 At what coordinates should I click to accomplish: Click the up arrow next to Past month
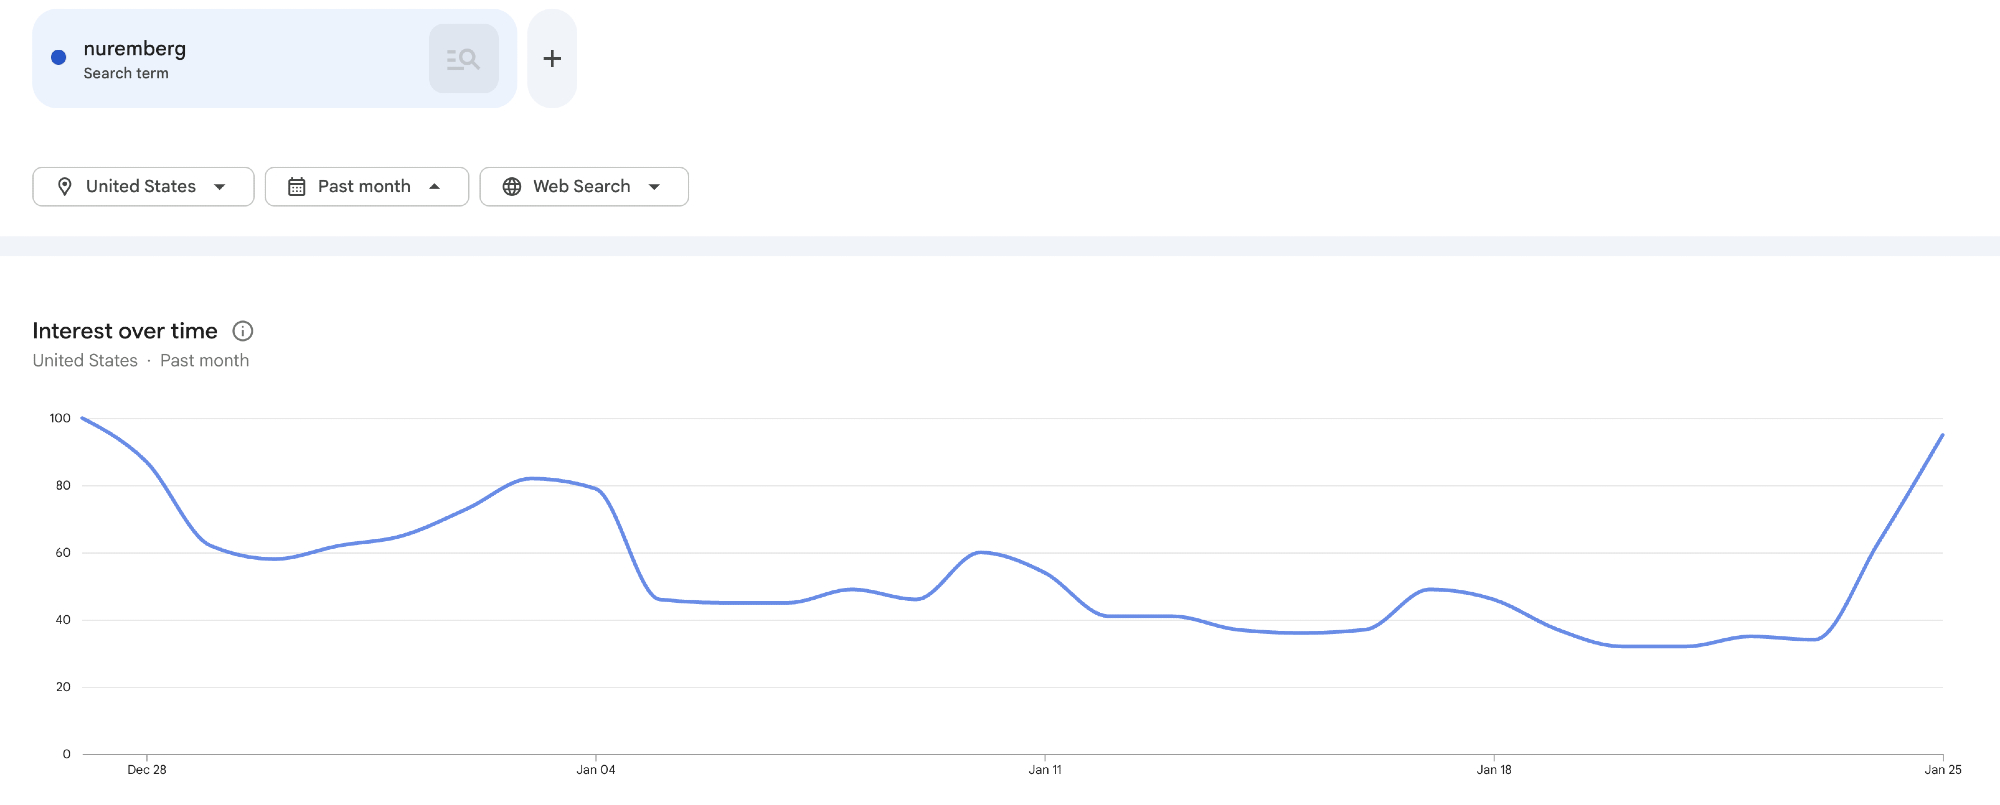(435, 187)
